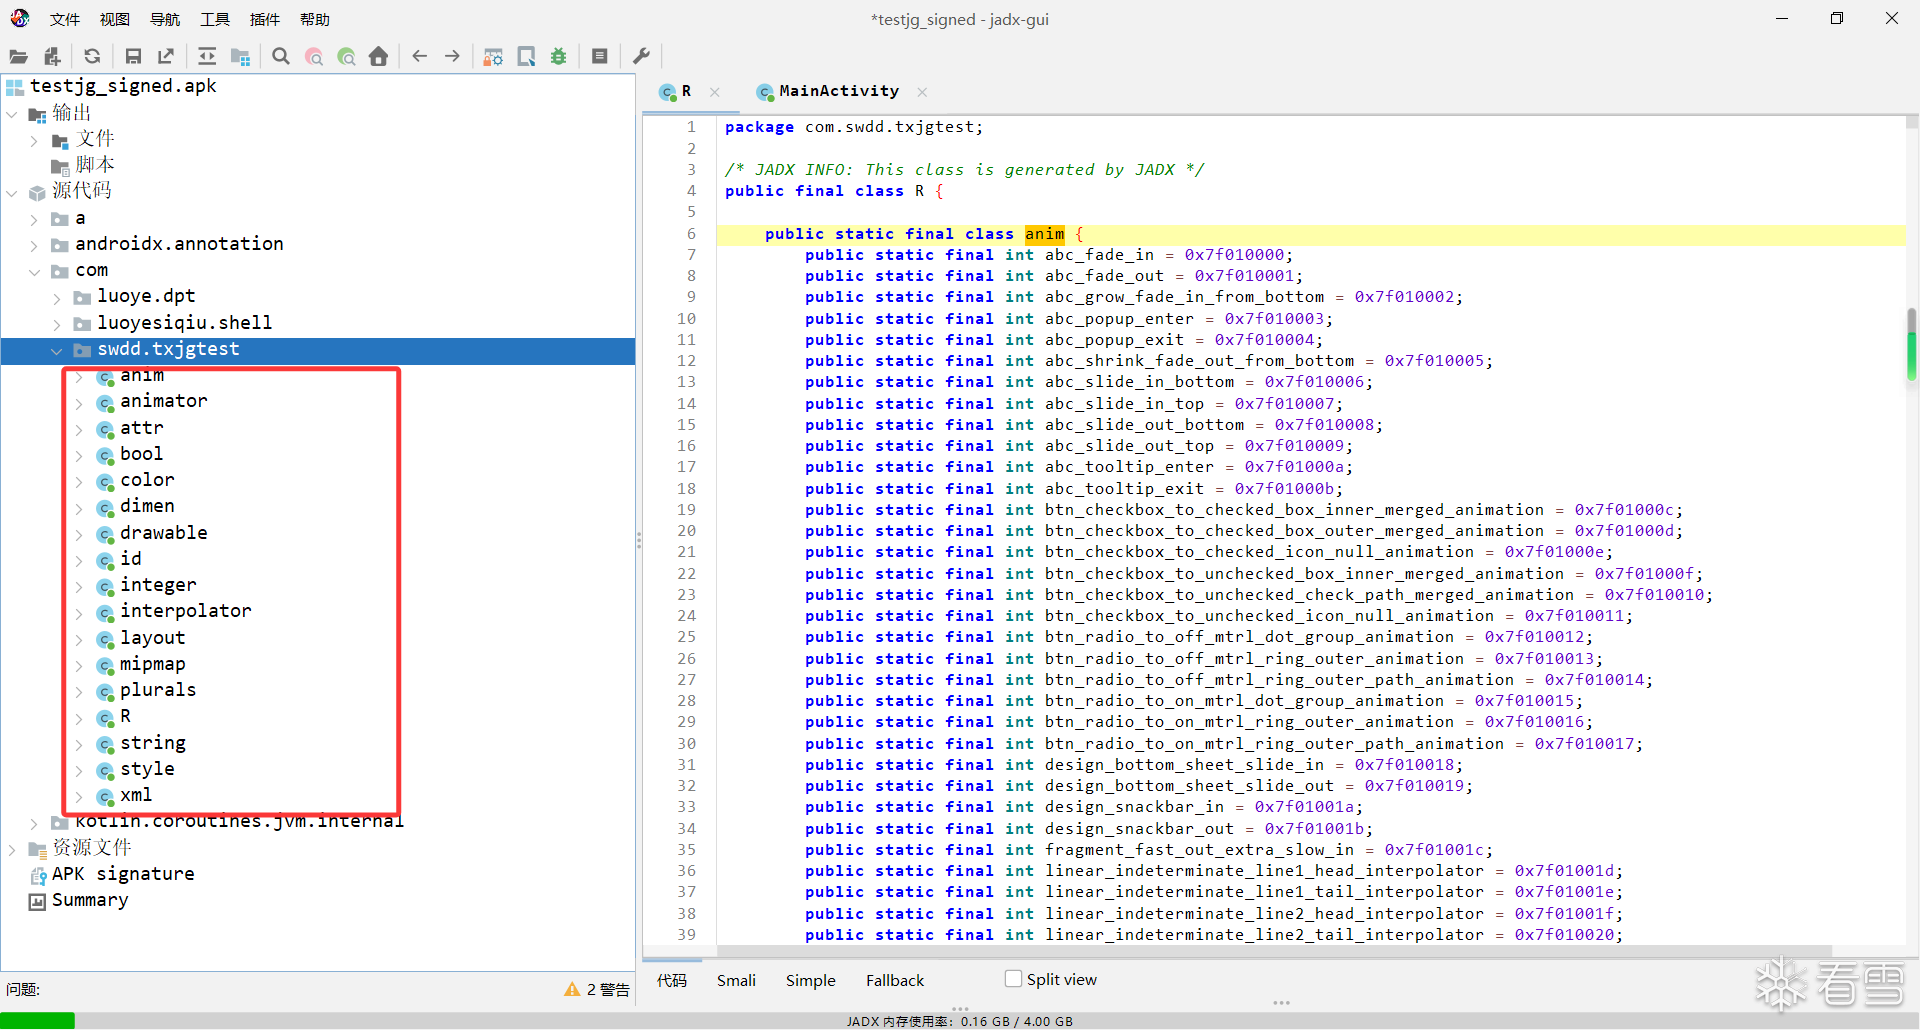
Task: Show the Smali code view
Action: pyautogui.click(x=736, y=980)
